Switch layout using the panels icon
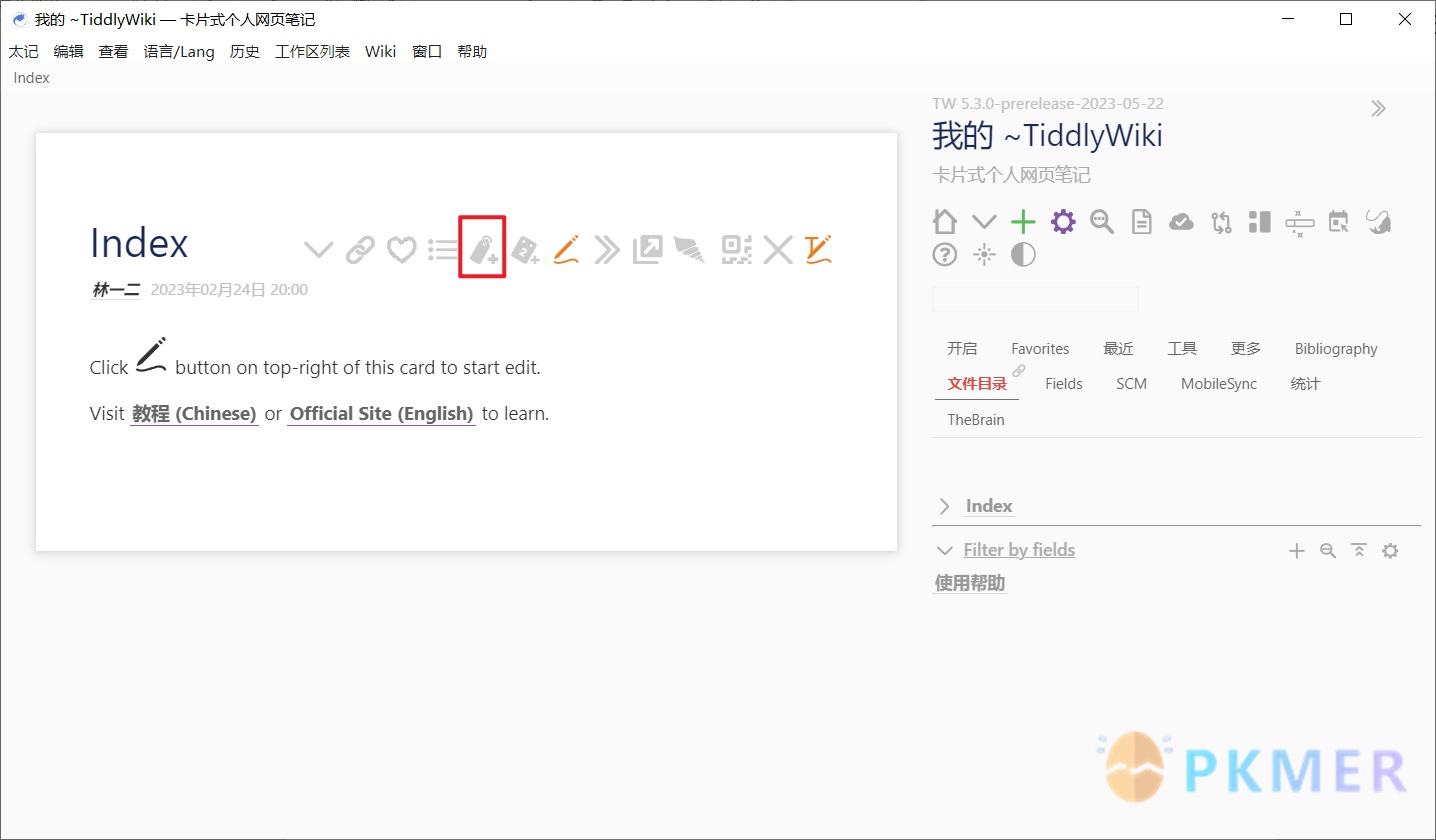 [x=1260, y=221]
